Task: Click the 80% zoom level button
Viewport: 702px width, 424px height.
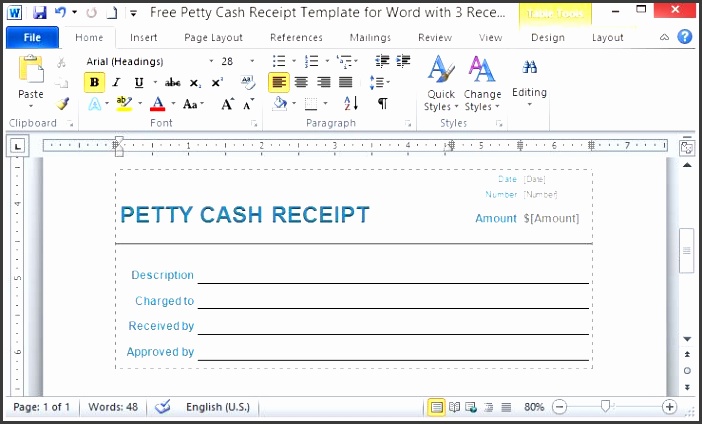Action: tap(534, 407)
